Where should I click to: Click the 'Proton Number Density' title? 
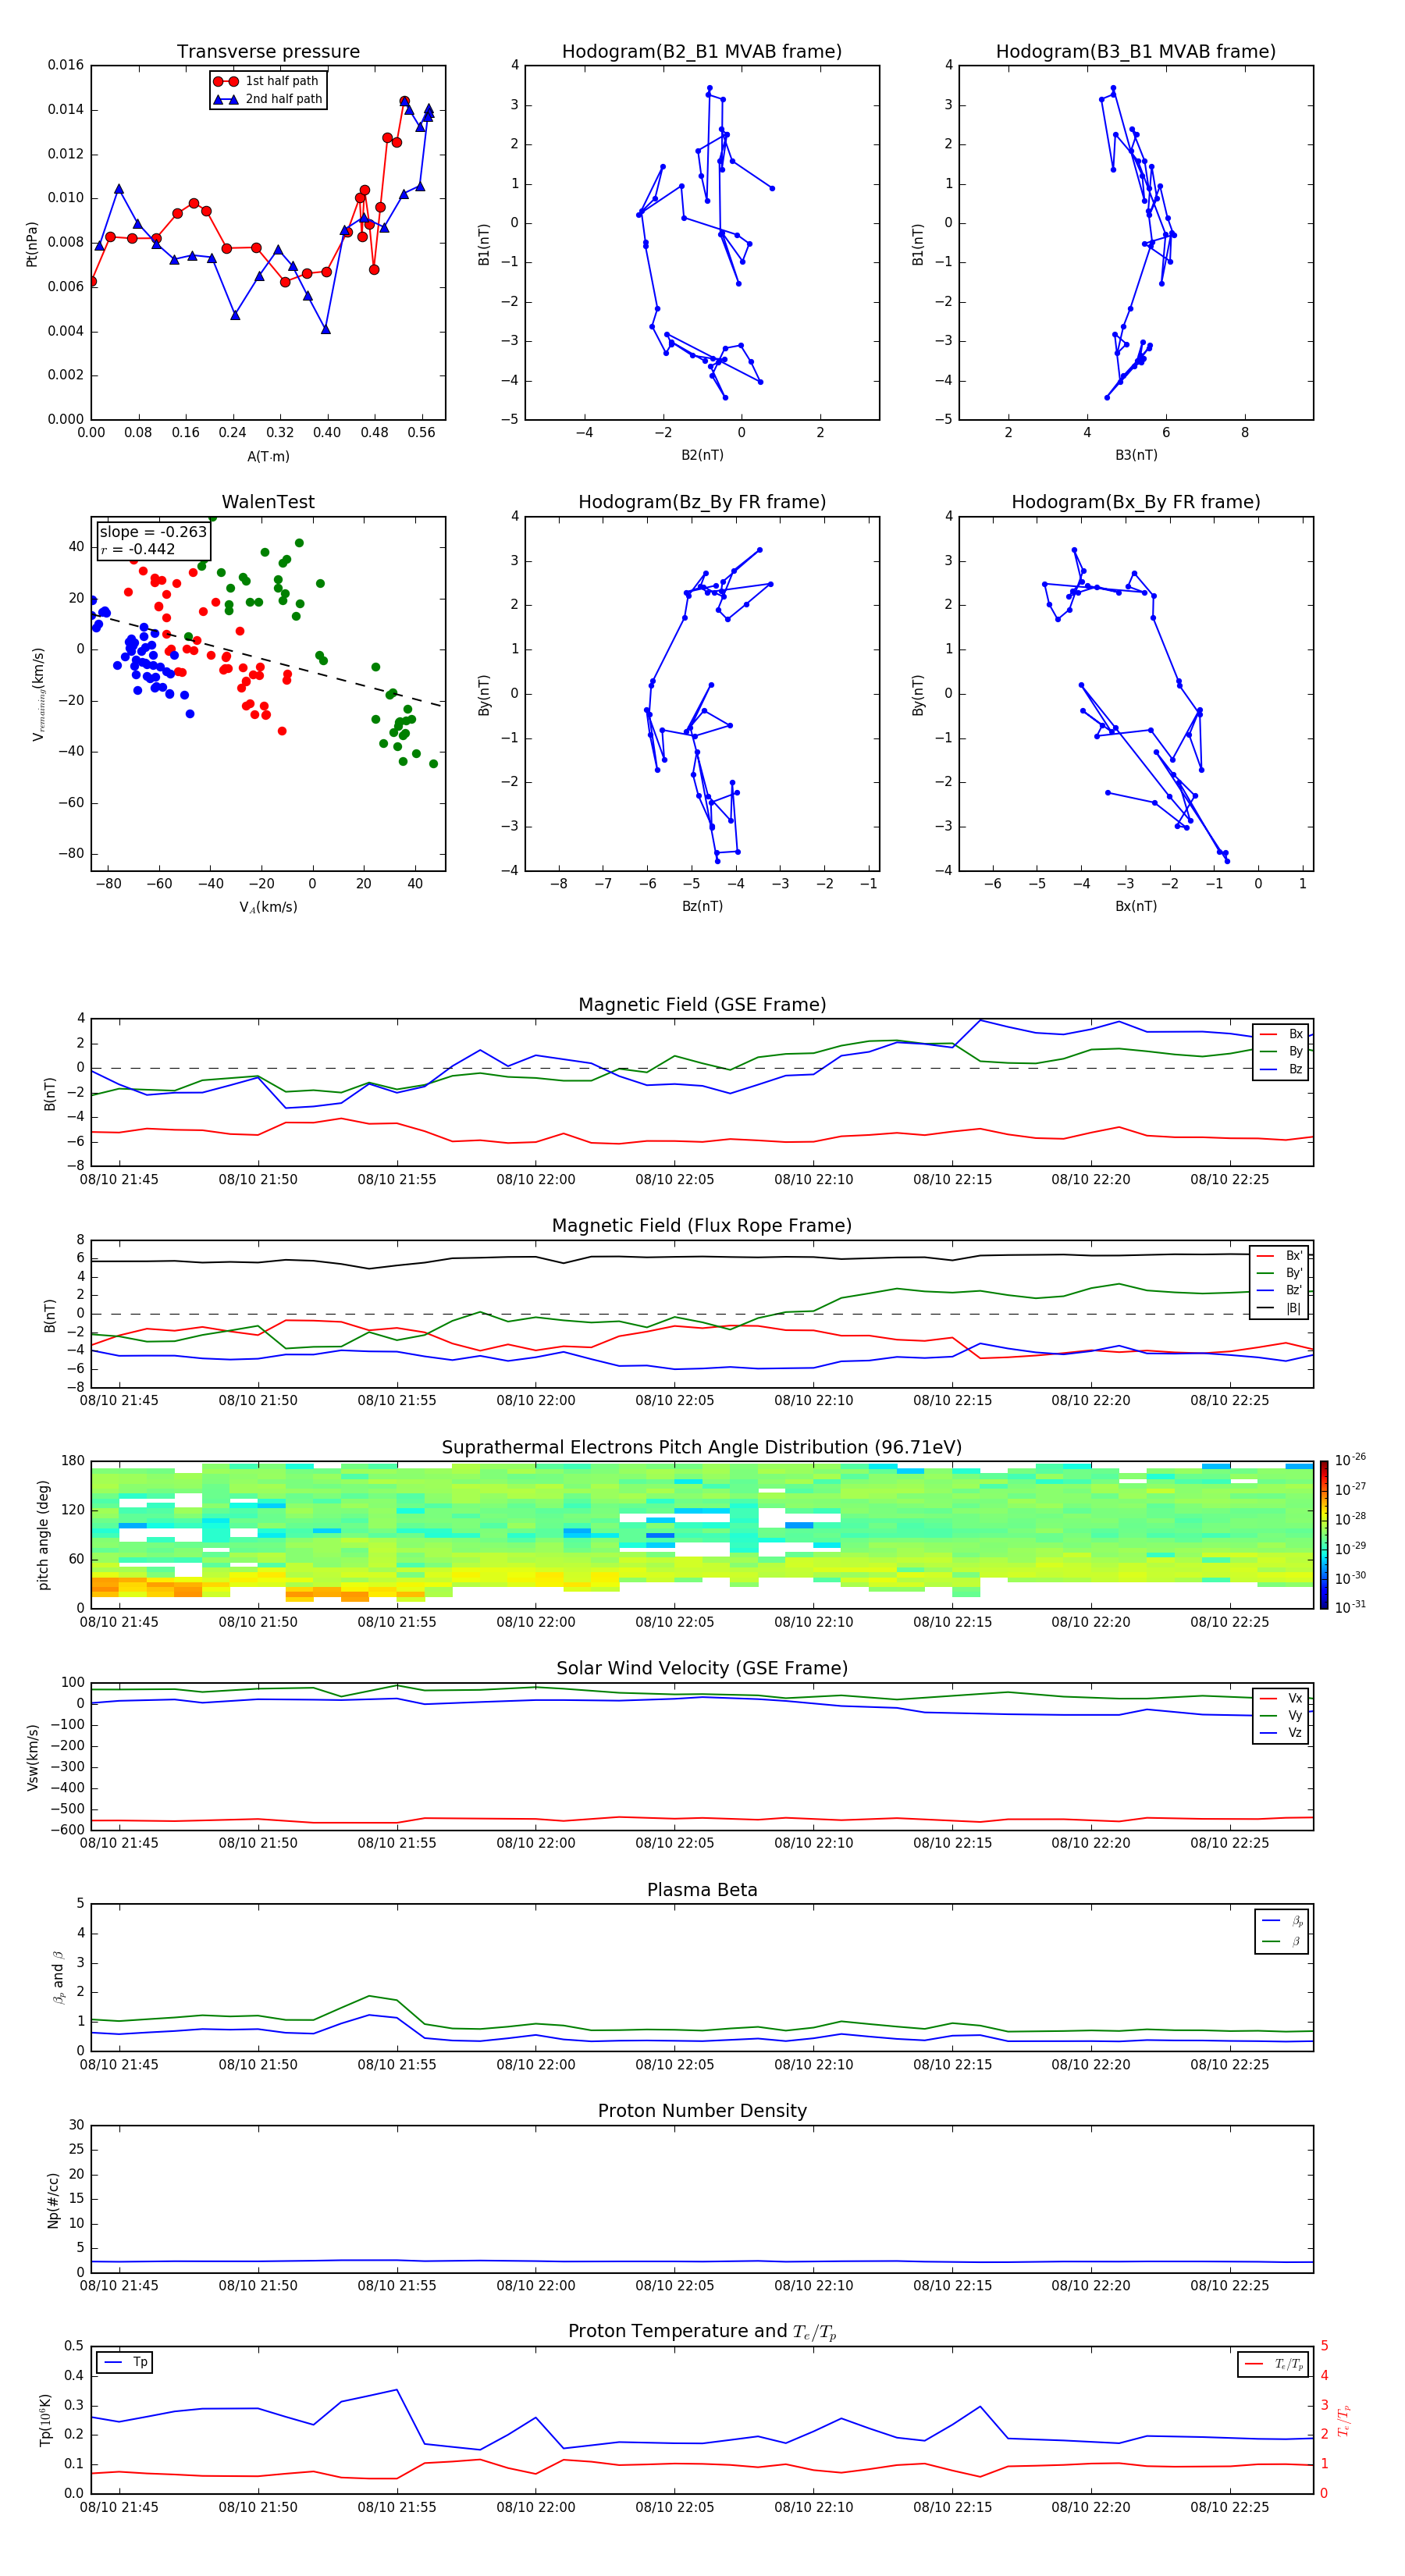pos(702,2111)
